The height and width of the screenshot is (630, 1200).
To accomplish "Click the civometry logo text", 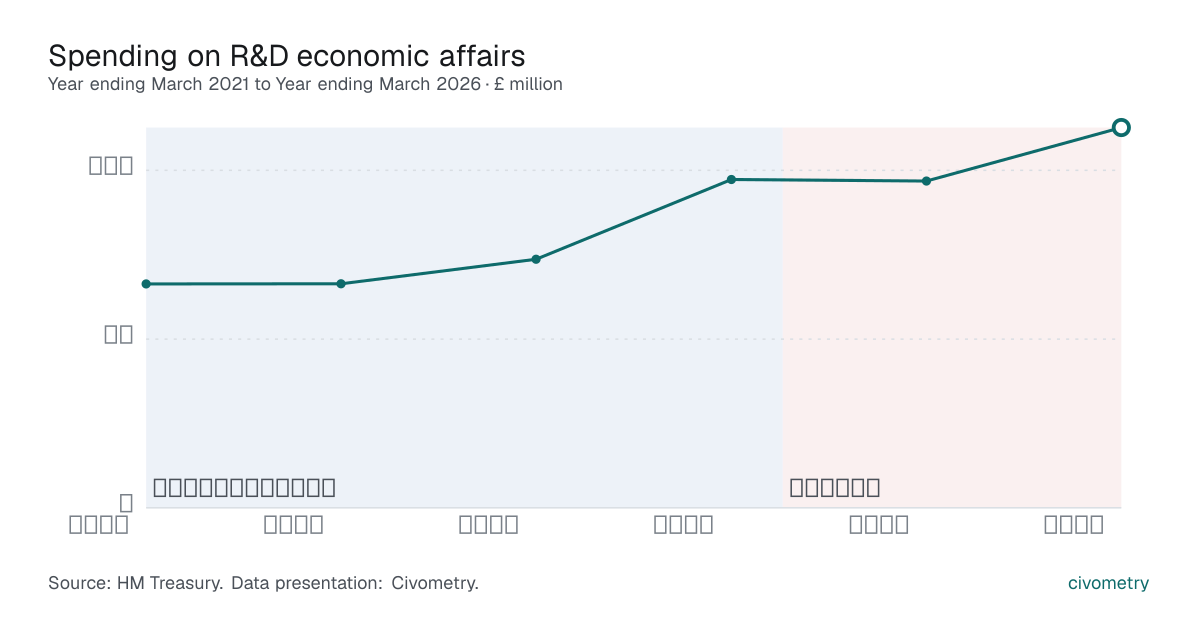I will pyautogui.click(x=1109, y=583).
